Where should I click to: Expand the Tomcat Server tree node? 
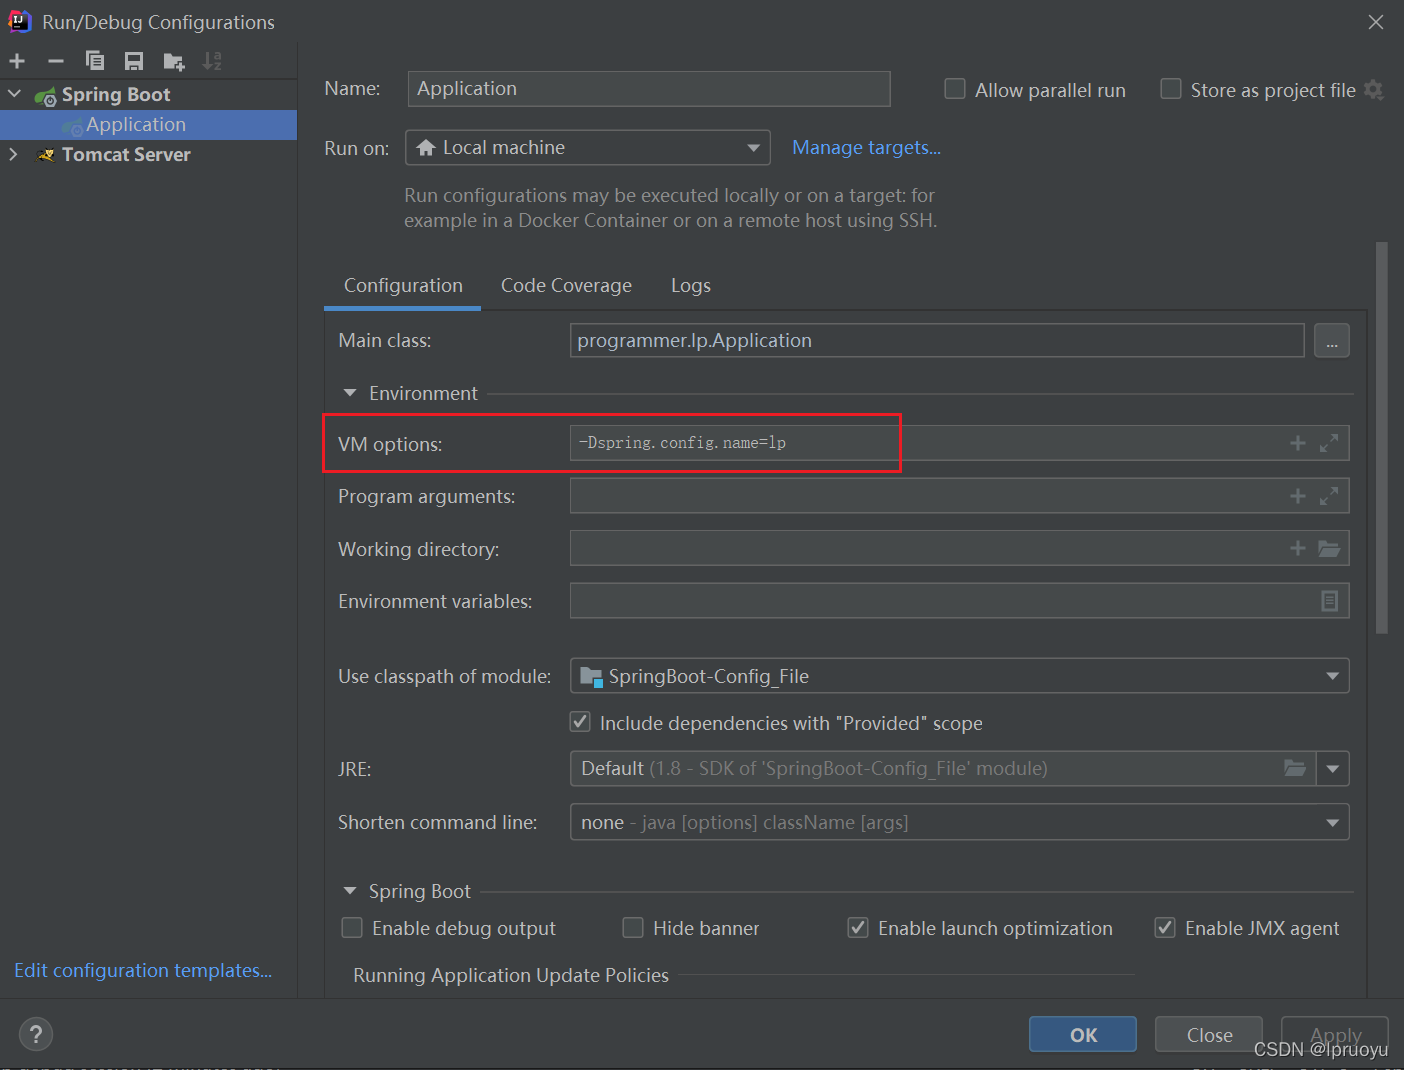coord(14,154)
